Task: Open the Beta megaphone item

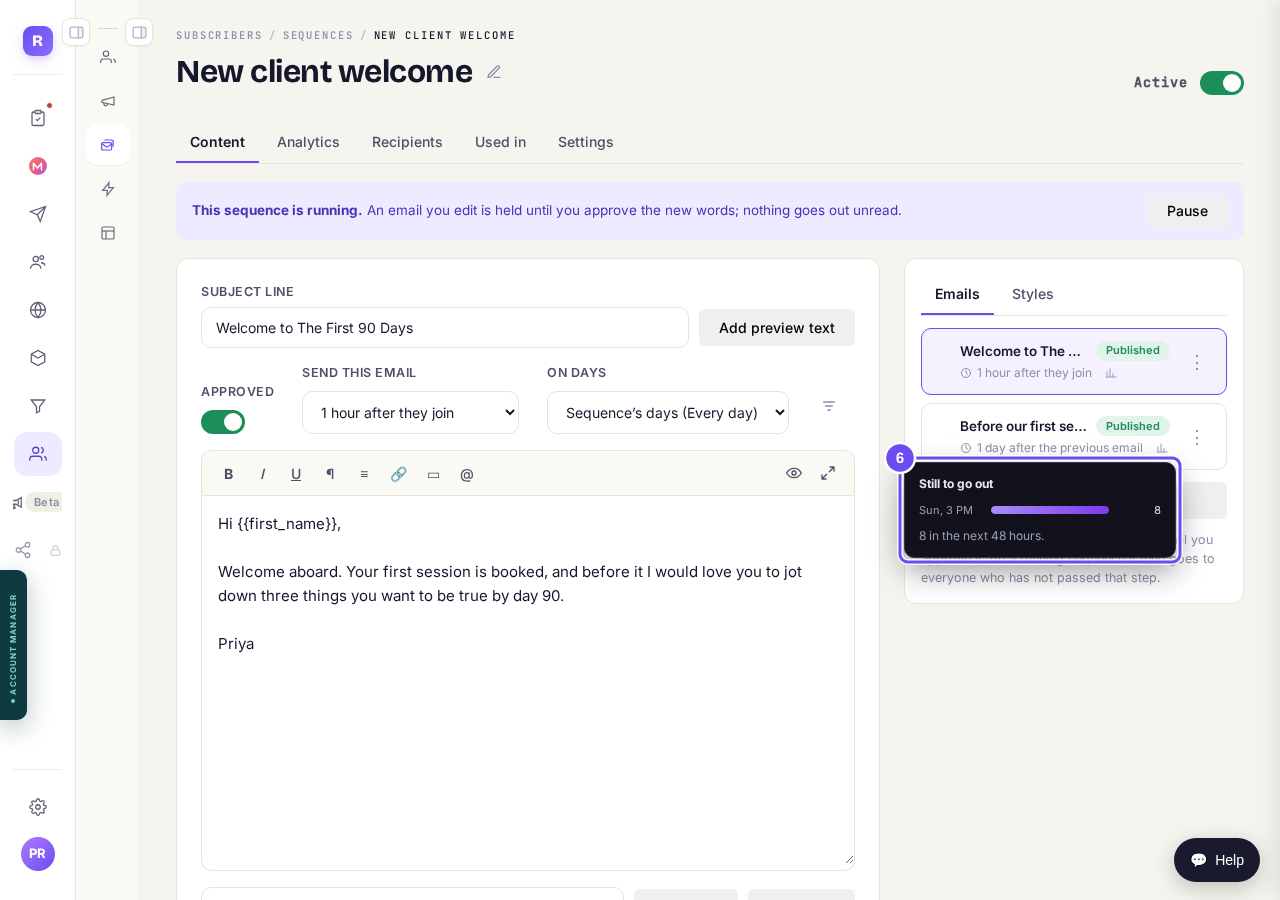Action: pyautogui.click(x=36, y=502)
